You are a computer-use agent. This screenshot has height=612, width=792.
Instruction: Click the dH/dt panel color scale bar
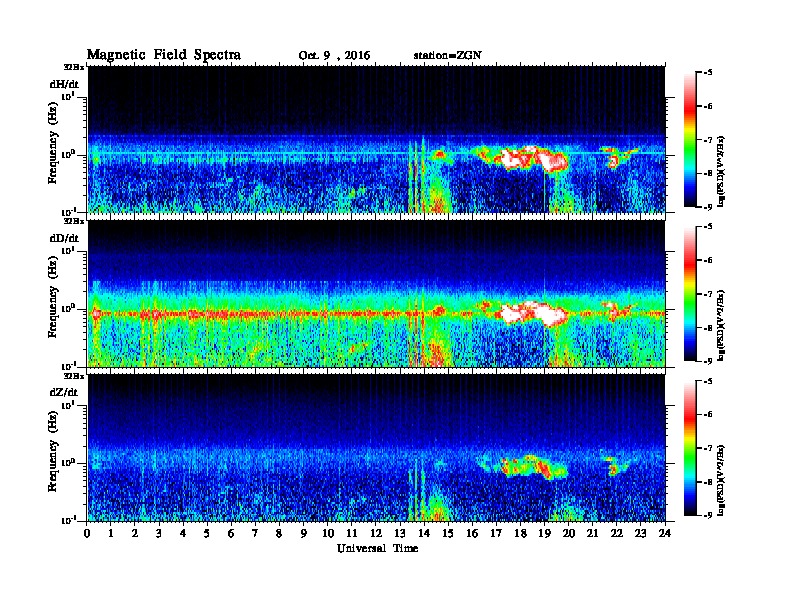(690, 139)
